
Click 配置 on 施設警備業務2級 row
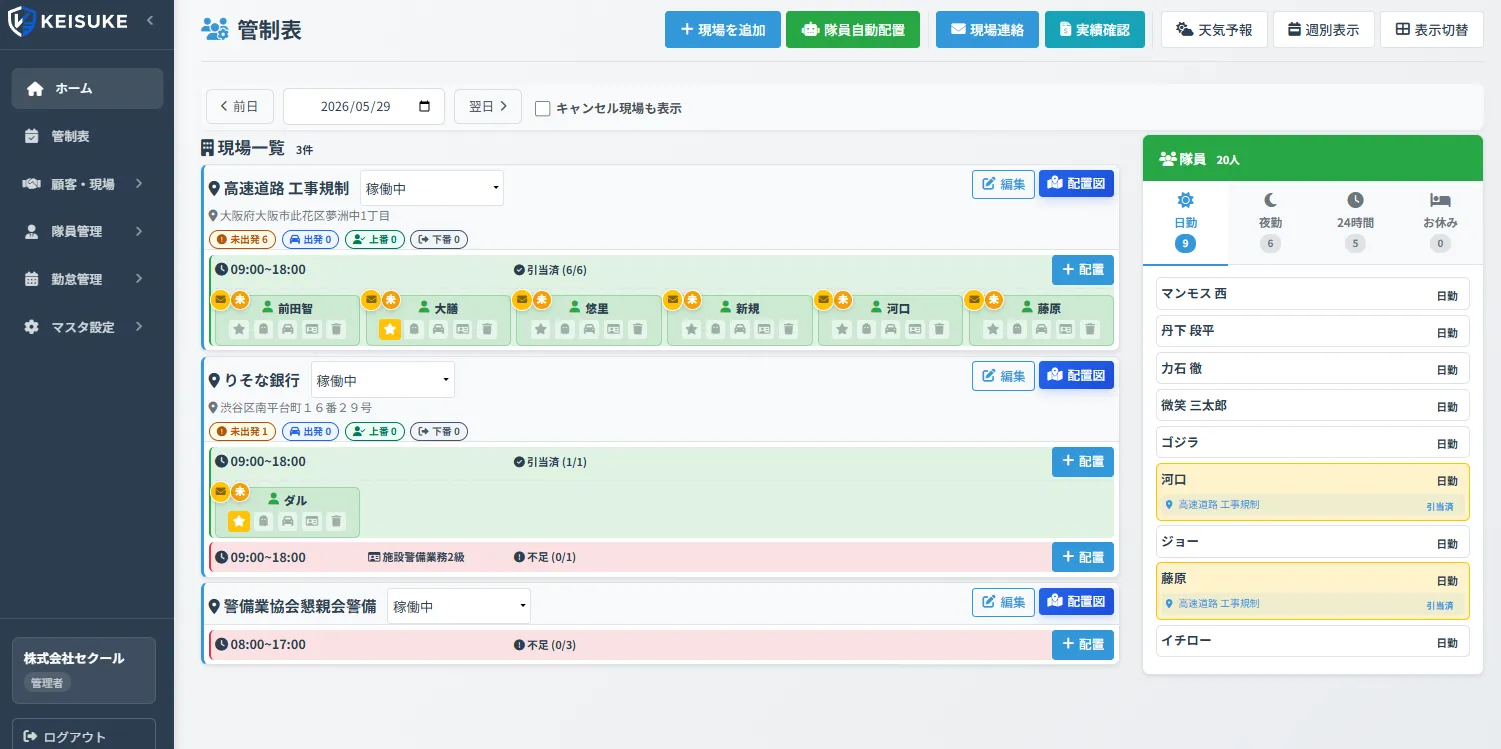(1082, 556)
